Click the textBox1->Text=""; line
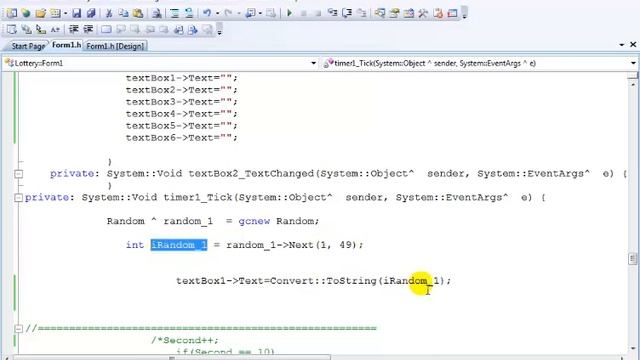640x360 pixels. click(x=182, y=78)
